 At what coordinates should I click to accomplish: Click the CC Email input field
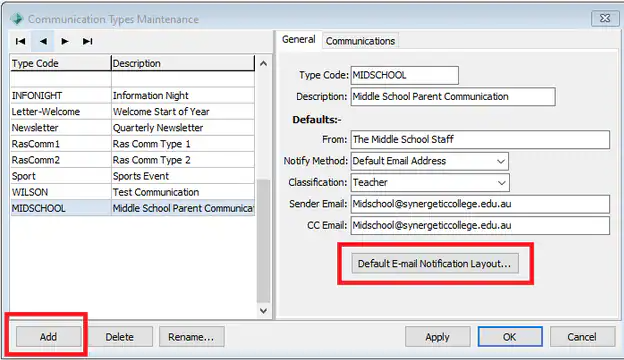[x=480, y=226]
